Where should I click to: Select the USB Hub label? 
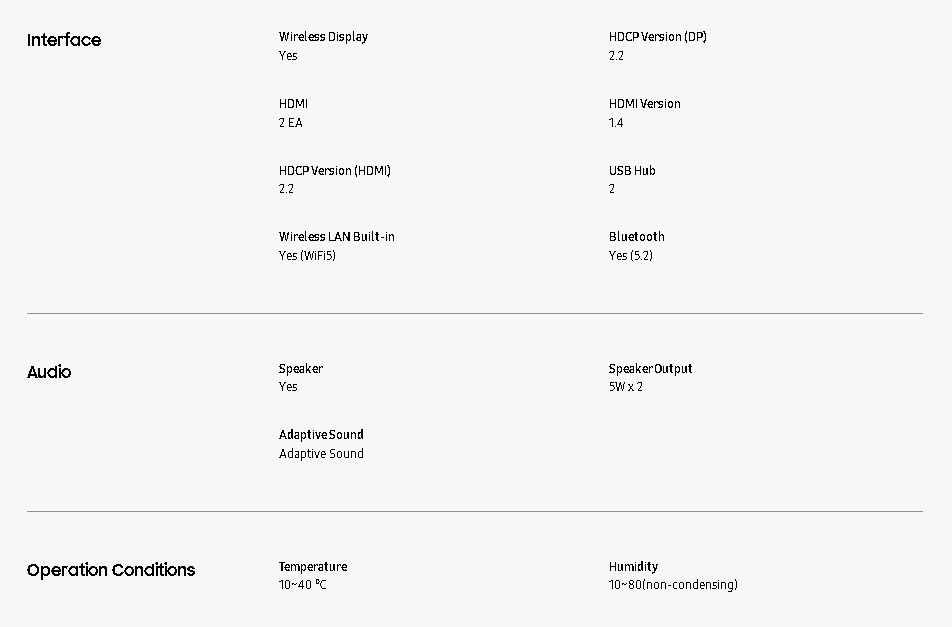coord(632,171)
